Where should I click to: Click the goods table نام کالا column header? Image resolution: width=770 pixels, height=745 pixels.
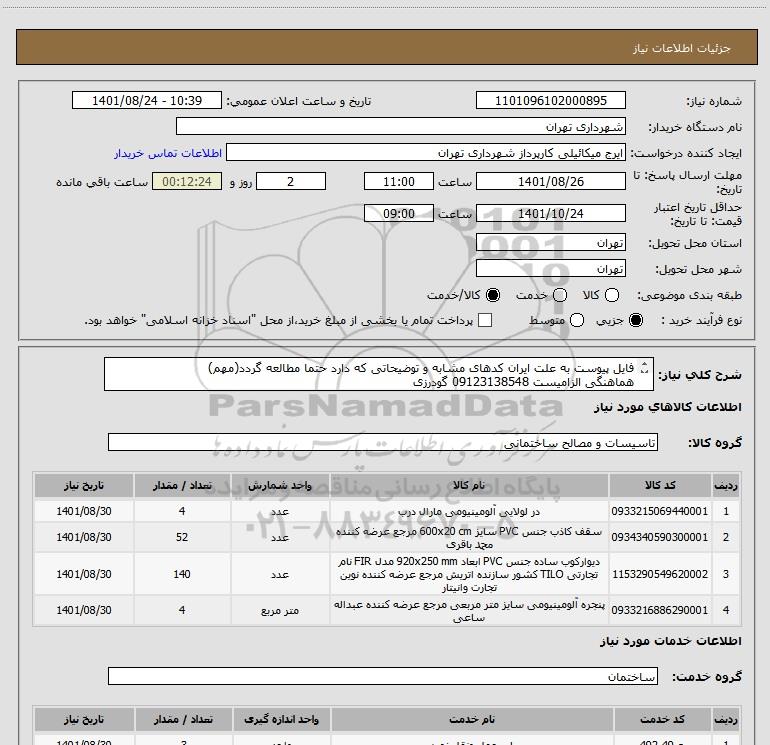tap(469, 485)
